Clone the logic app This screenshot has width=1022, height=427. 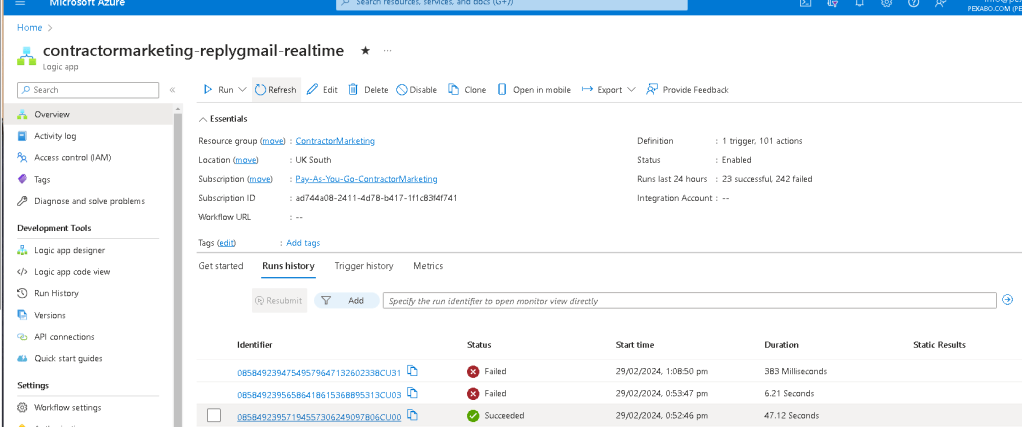tap(467, 90)
